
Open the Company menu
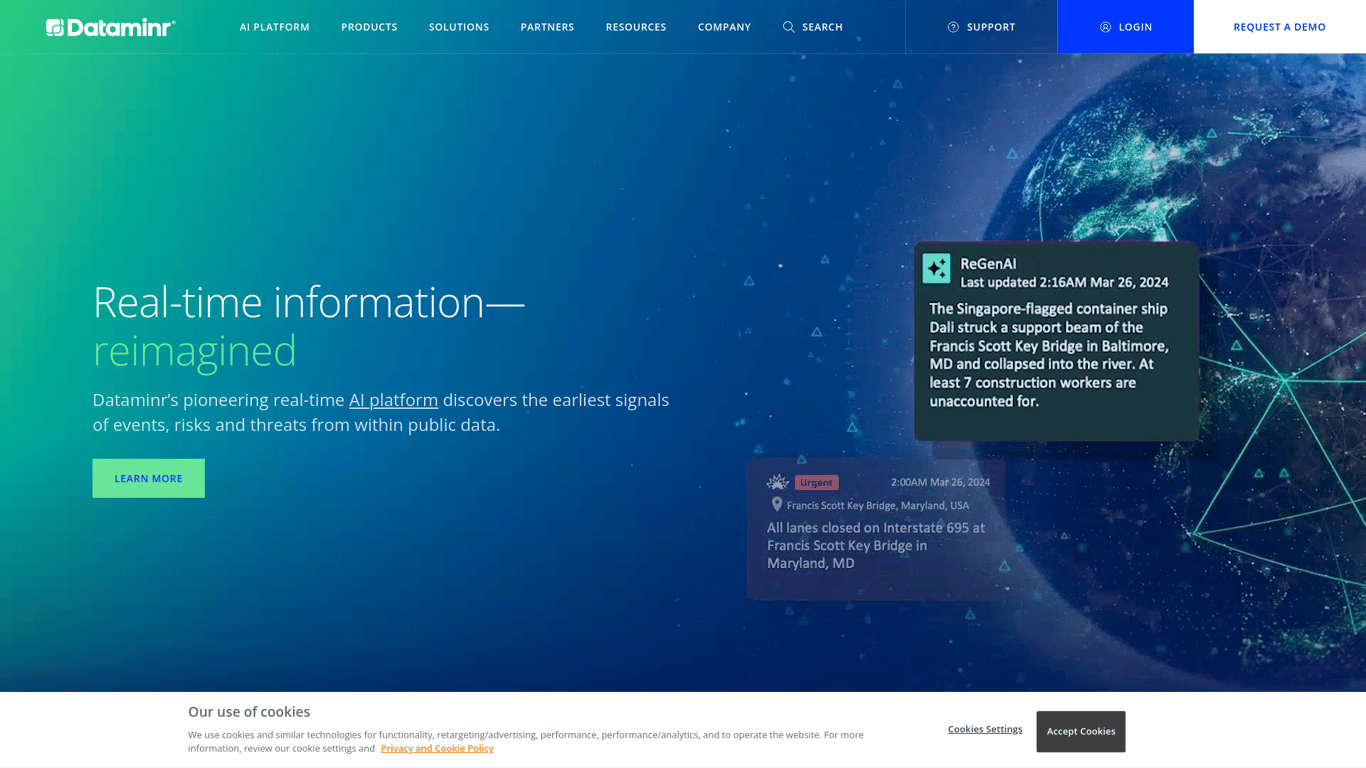click(724, 27)
